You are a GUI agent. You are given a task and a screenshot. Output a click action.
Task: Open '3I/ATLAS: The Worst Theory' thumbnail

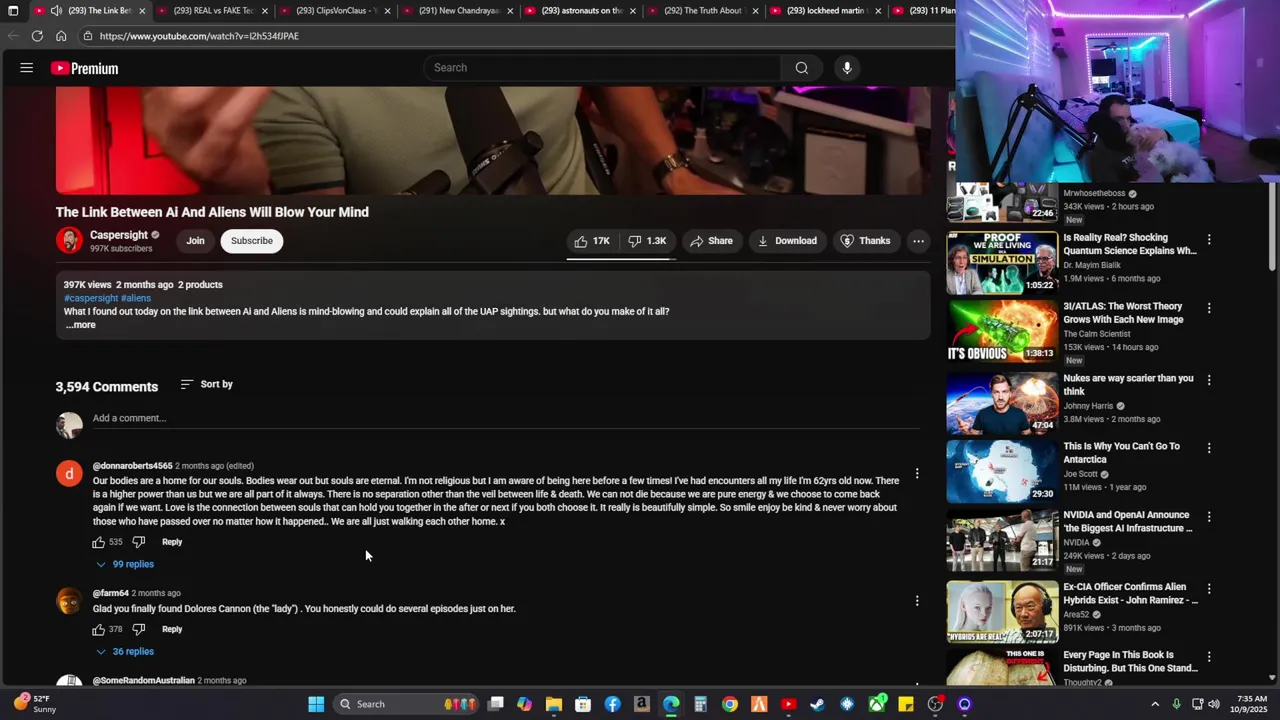pos(1002,331)
